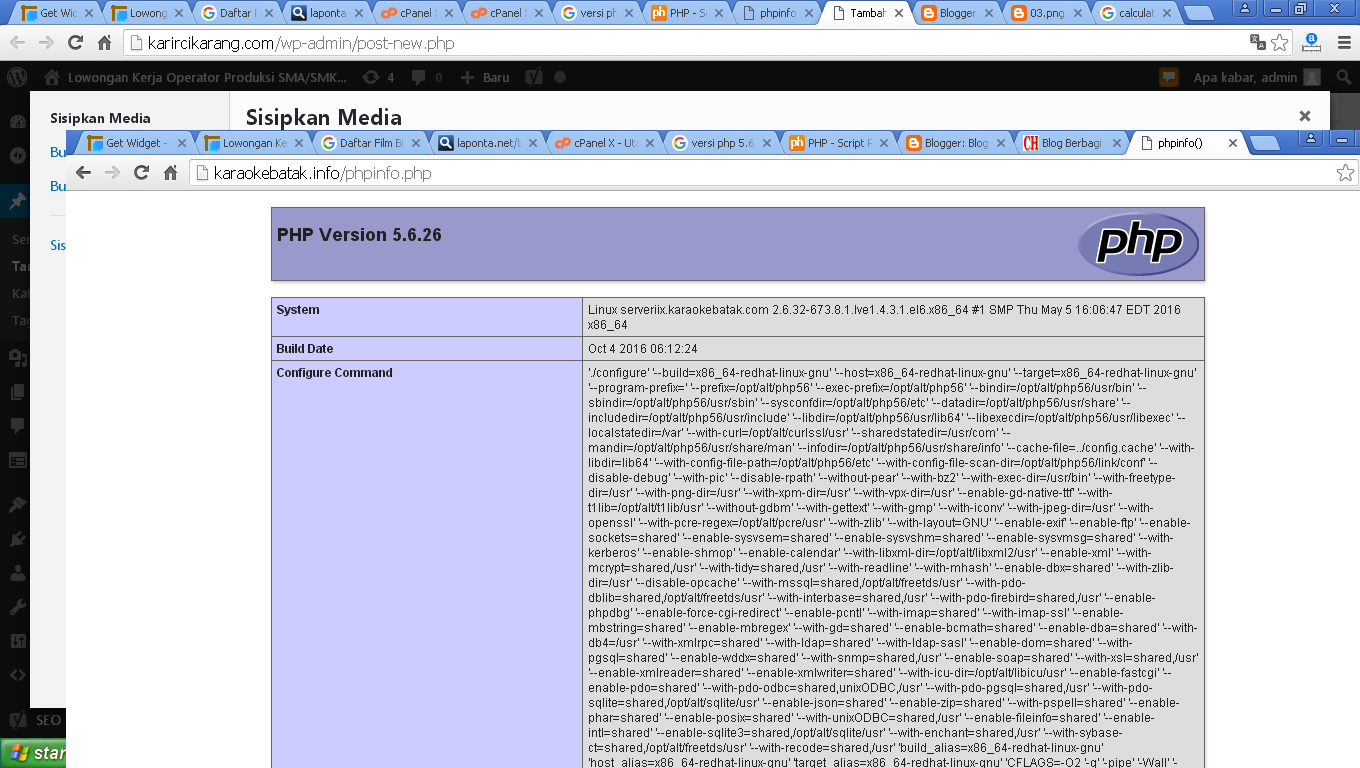This screenshot has height=768, width=1360.
Task: Open Comments icon in WordPress sidebar
Action: [17, 425]
